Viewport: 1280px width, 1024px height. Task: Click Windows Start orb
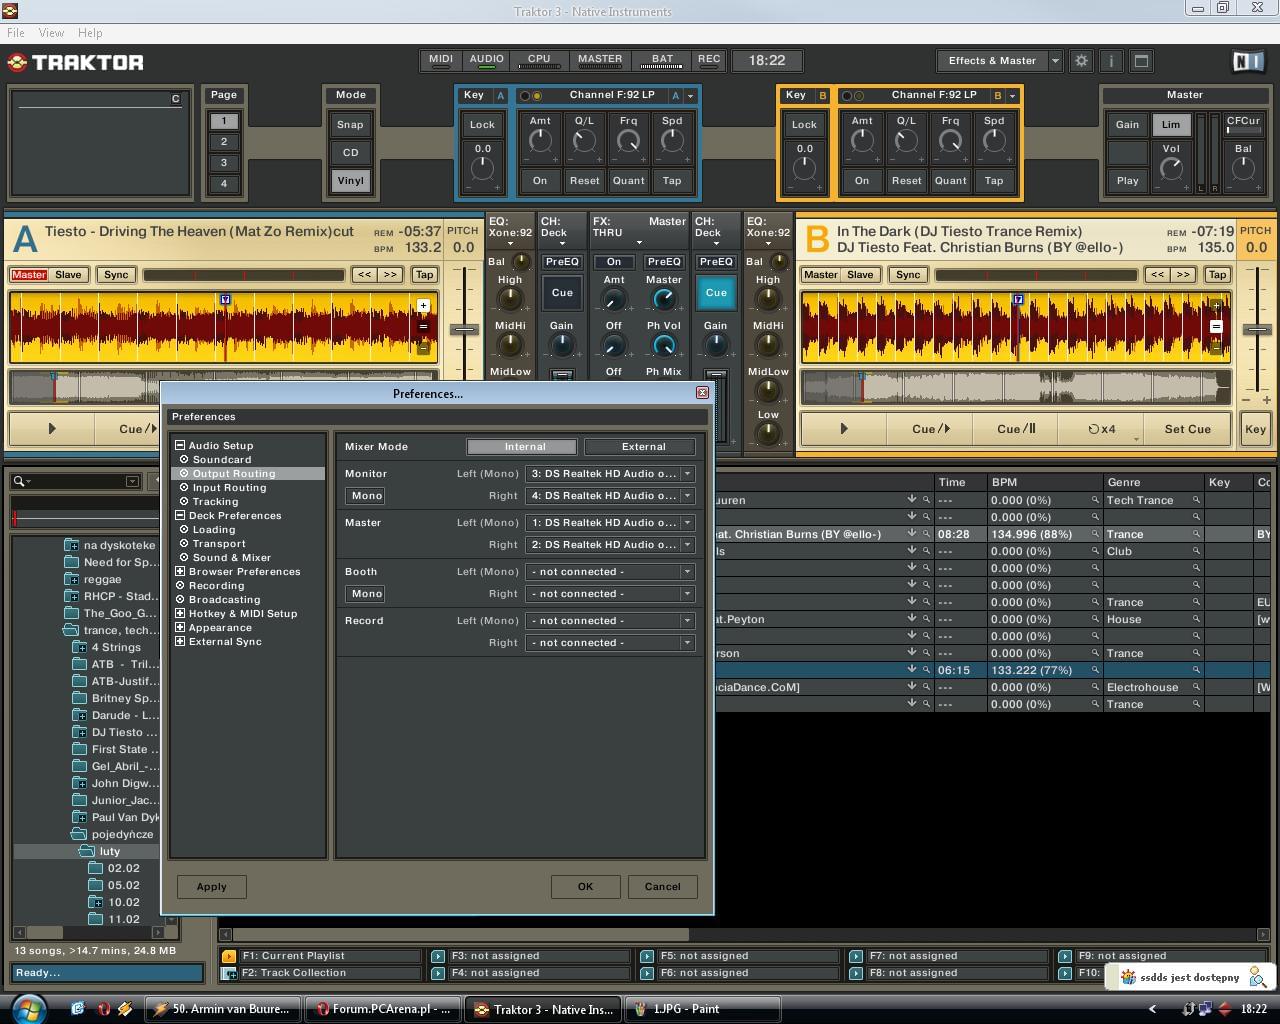pos(28,1007)
